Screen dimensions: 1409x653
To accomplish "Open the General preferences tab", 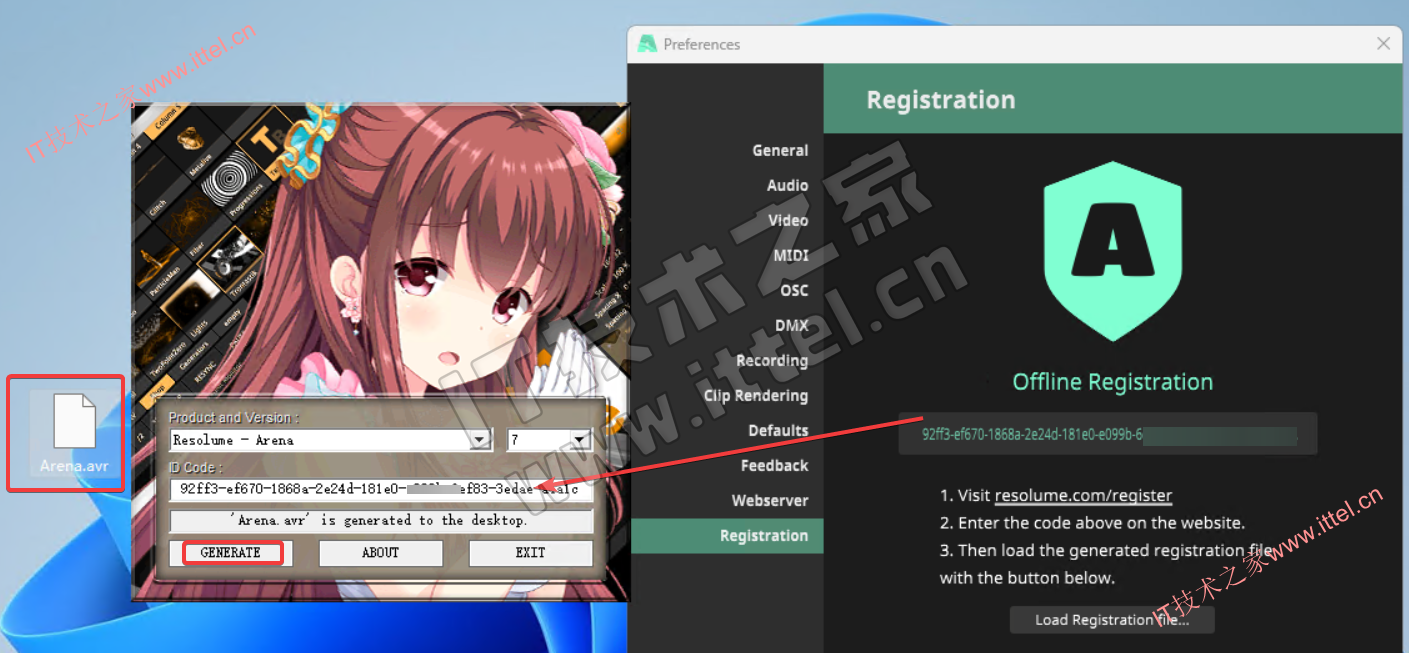I will pos(779,151).
